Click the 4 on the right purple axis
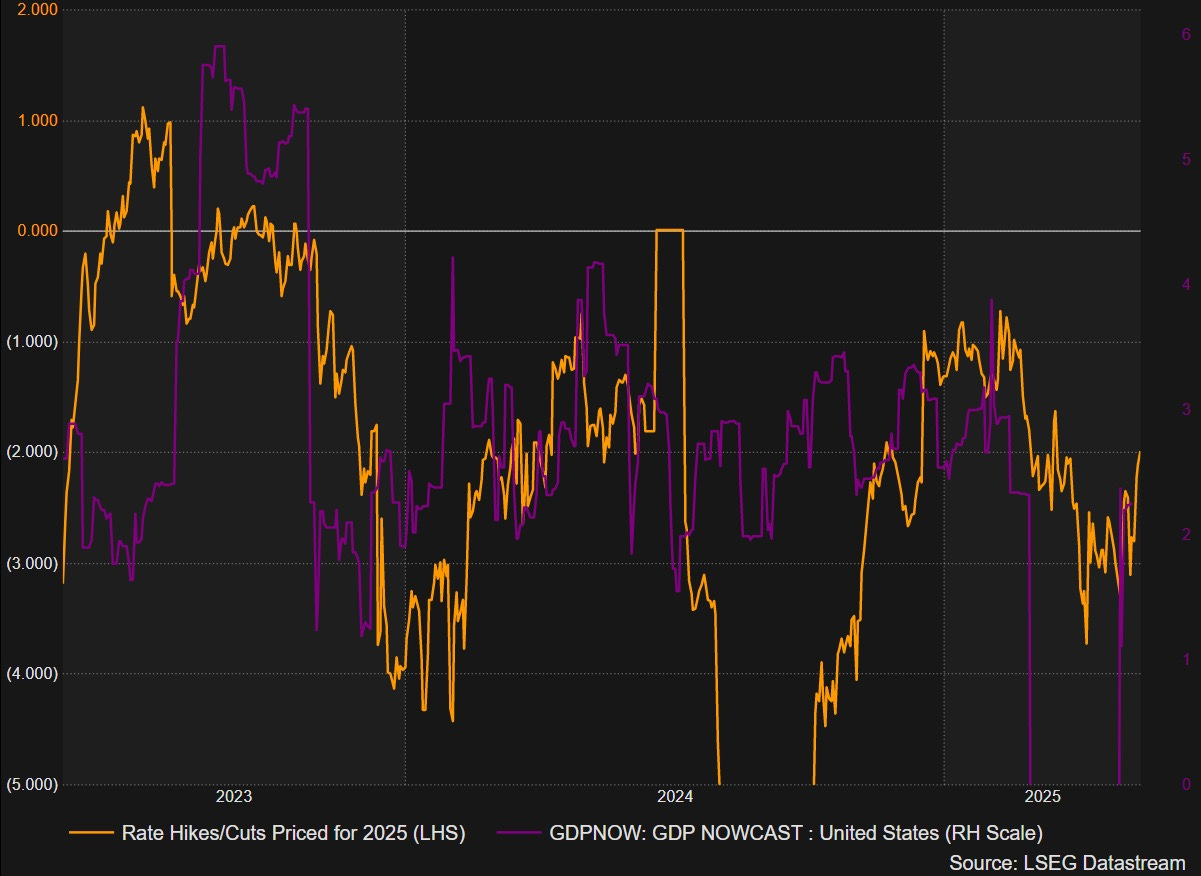Screen dimensions: 1201x876 coord(1185,284)
